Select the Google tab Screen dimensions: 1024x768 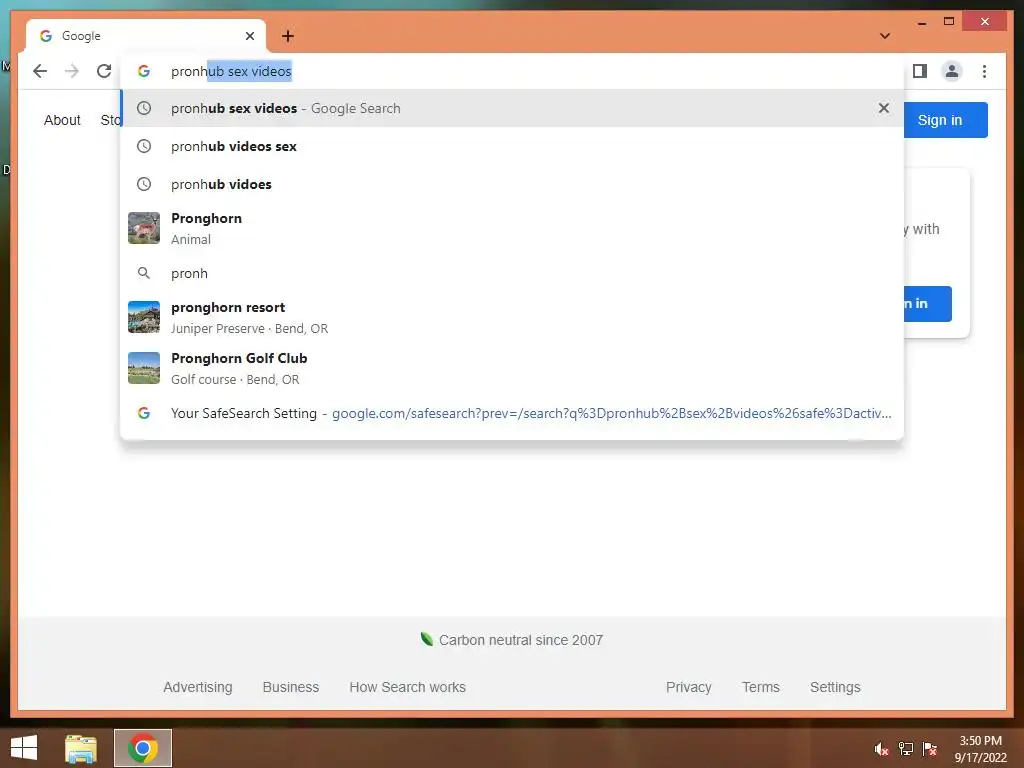click(146, 36)
